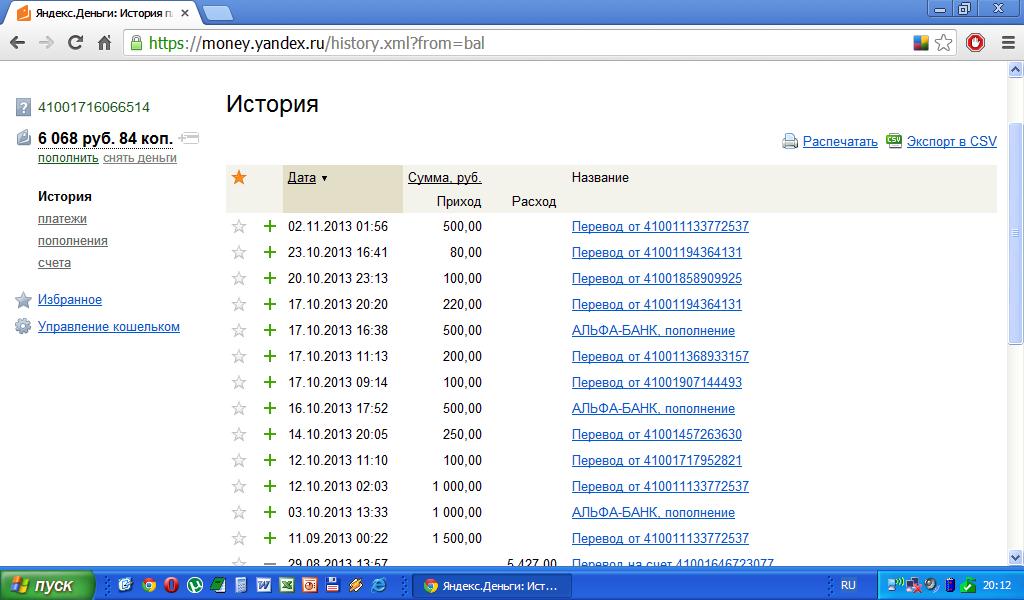Image resolution: width=1024 pixels, height=600 pixels.
Task: Toggle favorite star on 20.10.2013 23:13 row
Action: pyautogui.click(x=239, y=279)
